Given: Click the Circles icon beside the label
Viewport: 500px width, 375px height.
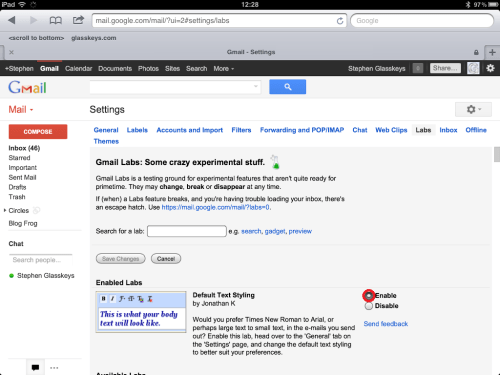Looking at the screenshot, I should point(36,210).
